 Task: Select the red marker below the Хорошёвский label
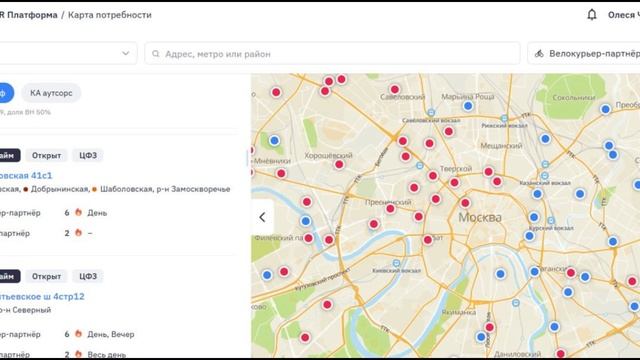[x=339, y=164]
